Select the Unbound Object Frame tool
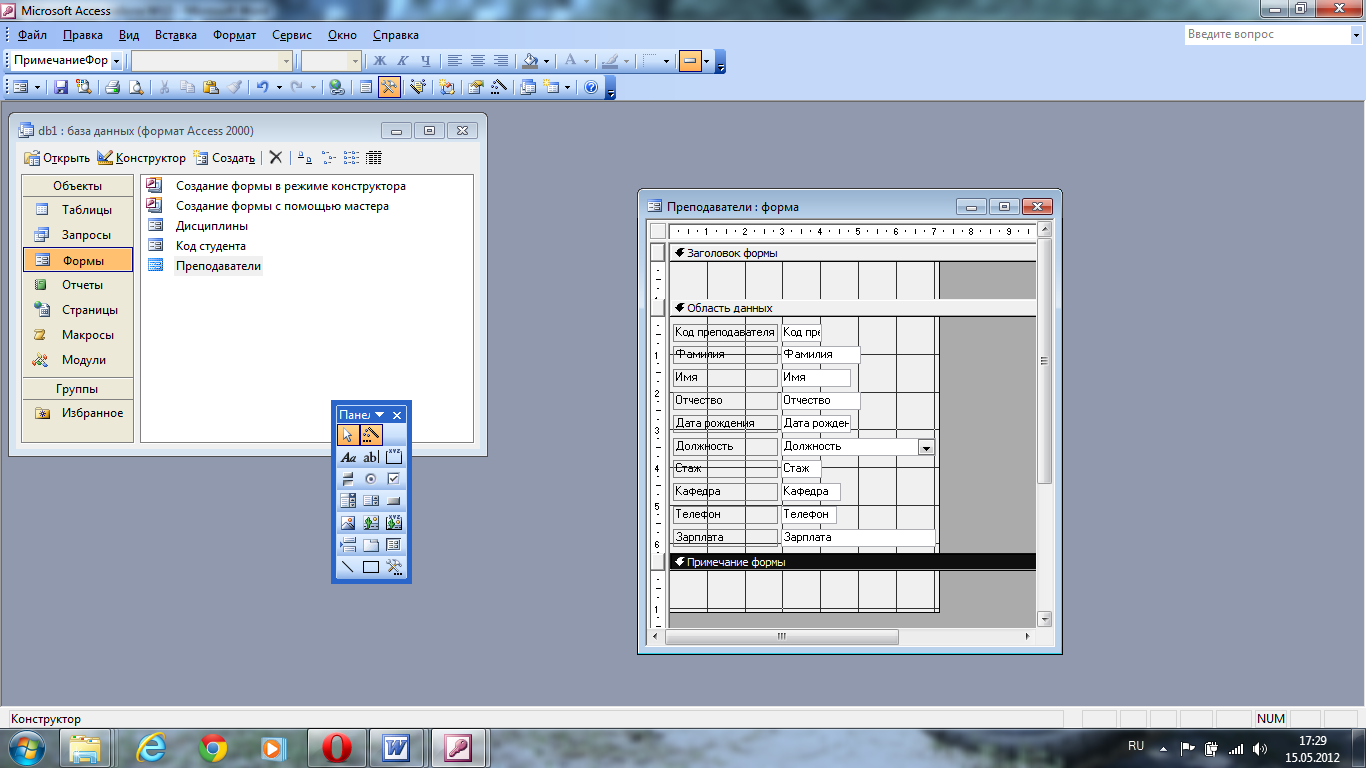 (x=371, y=522)
